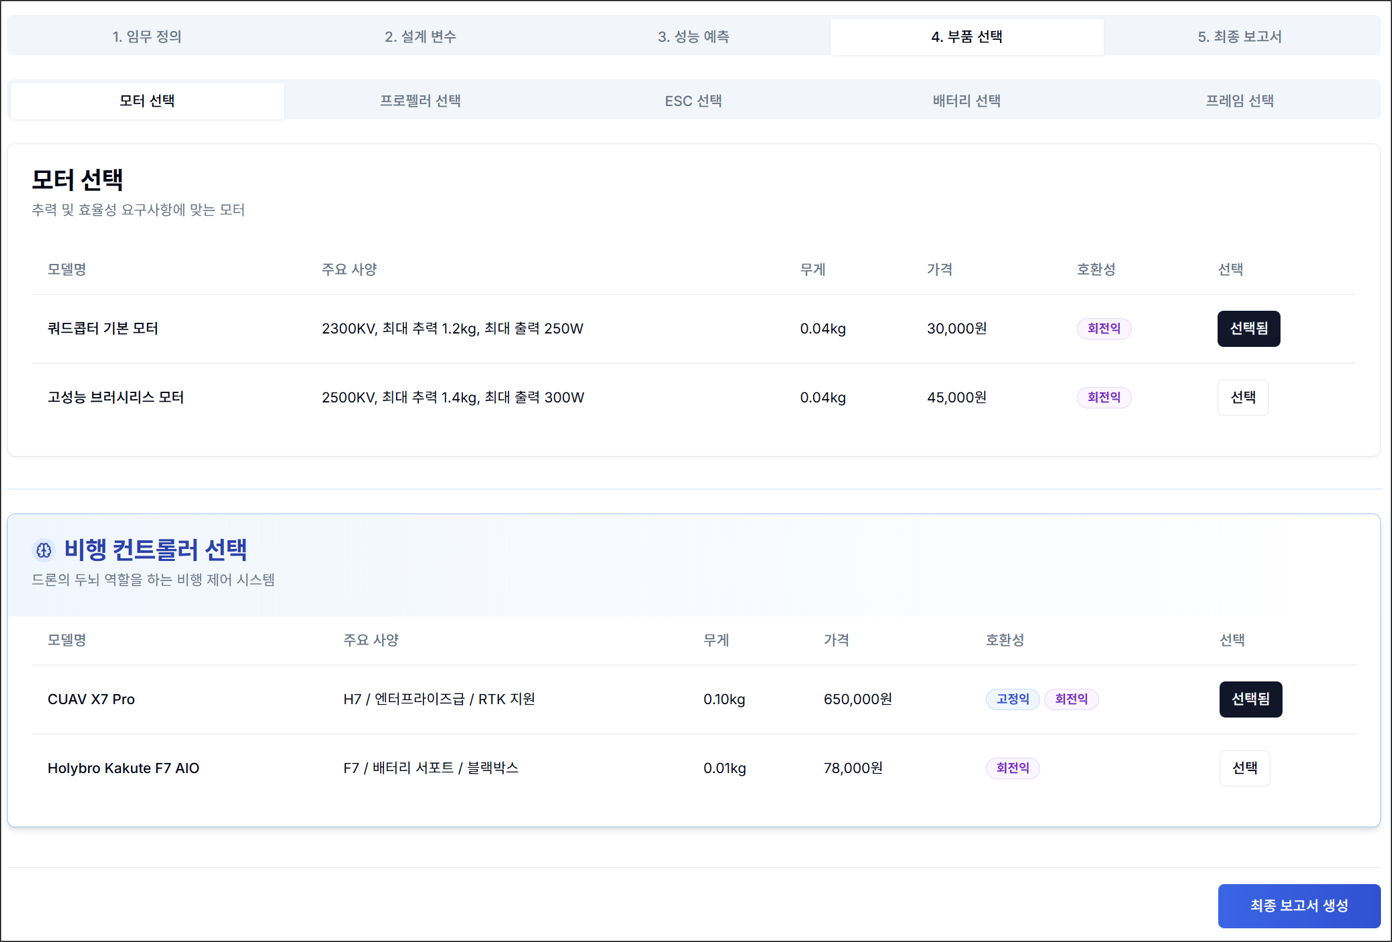Open the ESC 선택 sub-tab
1392x942 pixels.
(693, 101)
